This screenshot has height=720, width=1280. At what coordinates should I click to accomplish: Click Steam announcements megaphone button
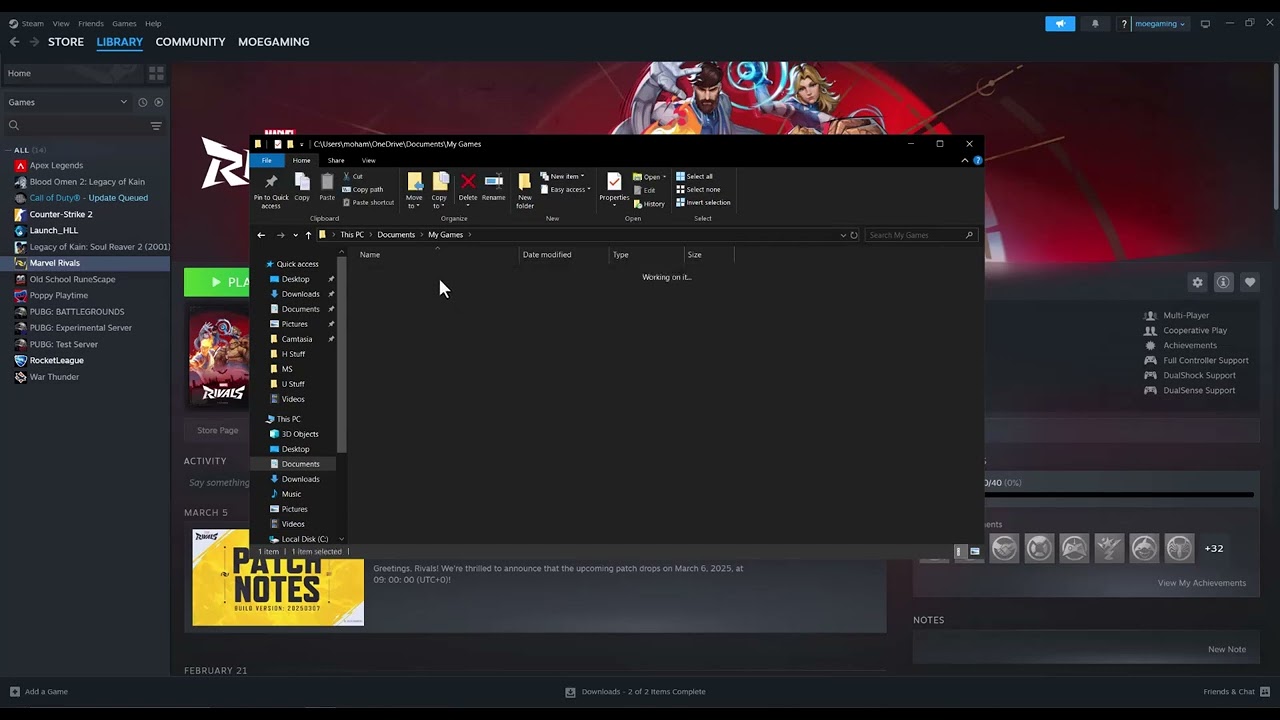point(1060,23)
